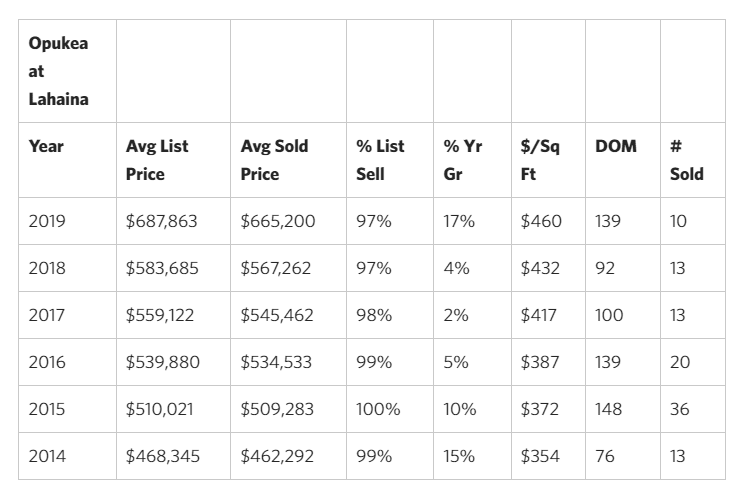Click the 'Avg List Price' column header
The width and height of the screenshot is (745, 502).
pyautogui.click(x=157, y=160)
